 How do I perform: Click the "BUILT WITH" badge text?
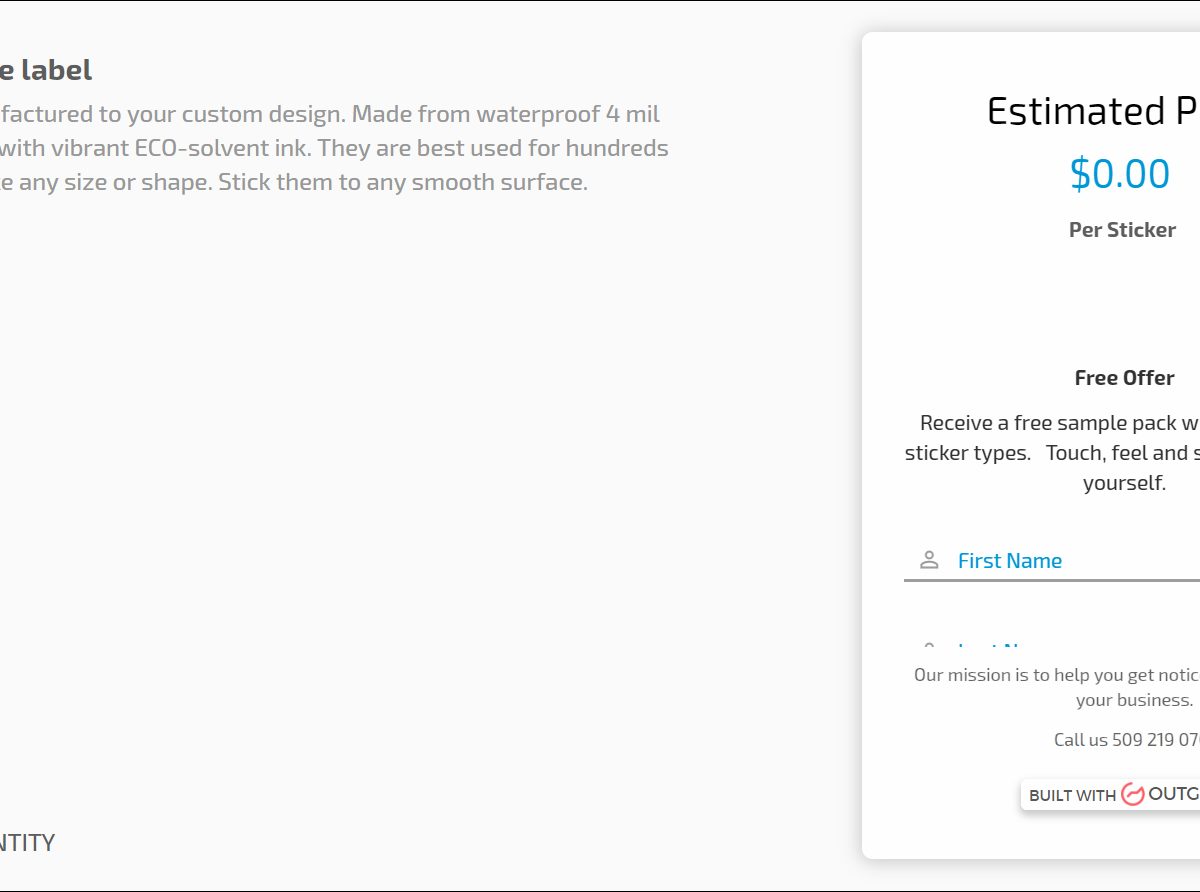pyautogui.click(x=1072, y=796)
